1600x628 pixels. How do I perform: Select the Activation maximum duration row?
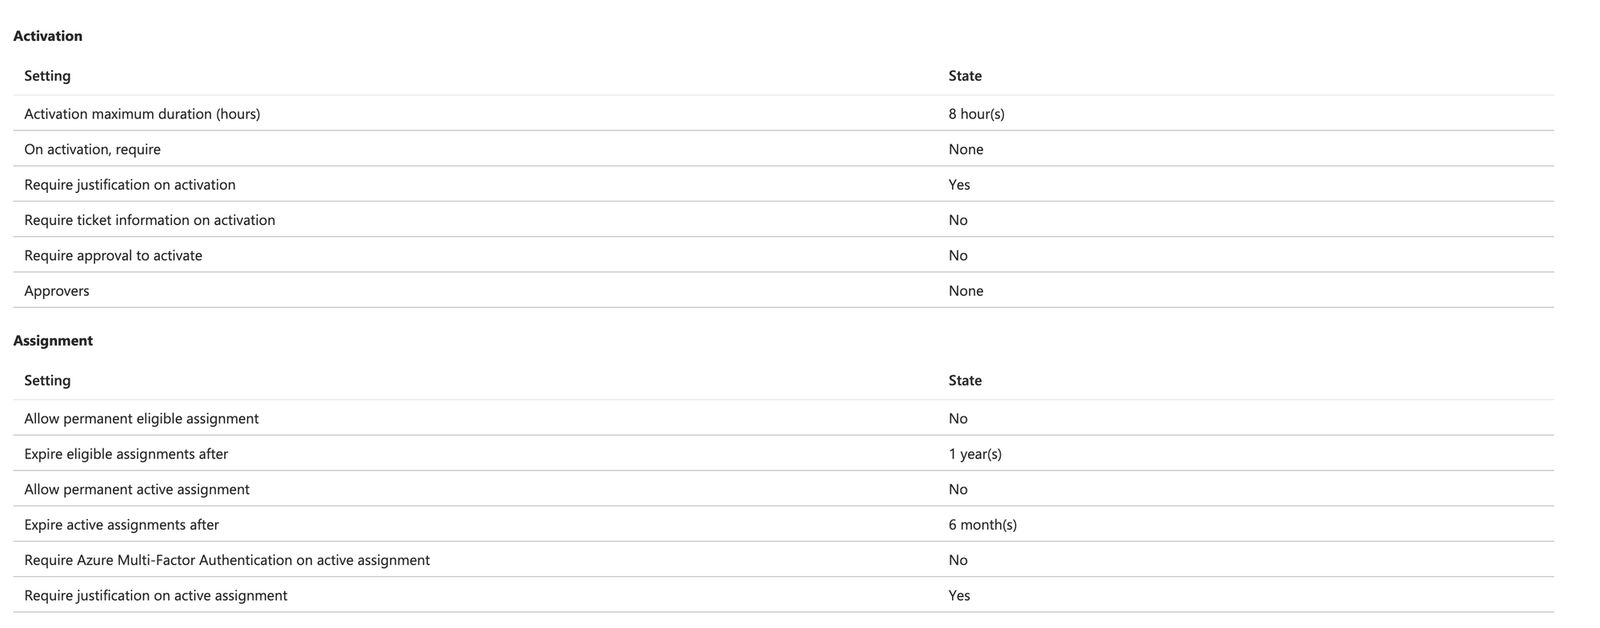pos(142,114)
